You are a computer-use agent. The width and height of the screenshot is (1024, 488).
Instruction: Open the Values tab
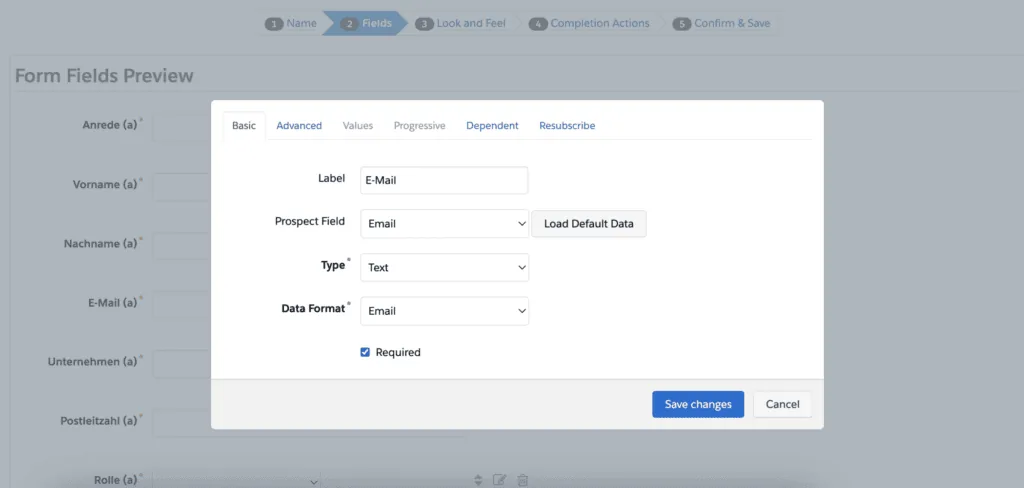[x=358, y=125]
